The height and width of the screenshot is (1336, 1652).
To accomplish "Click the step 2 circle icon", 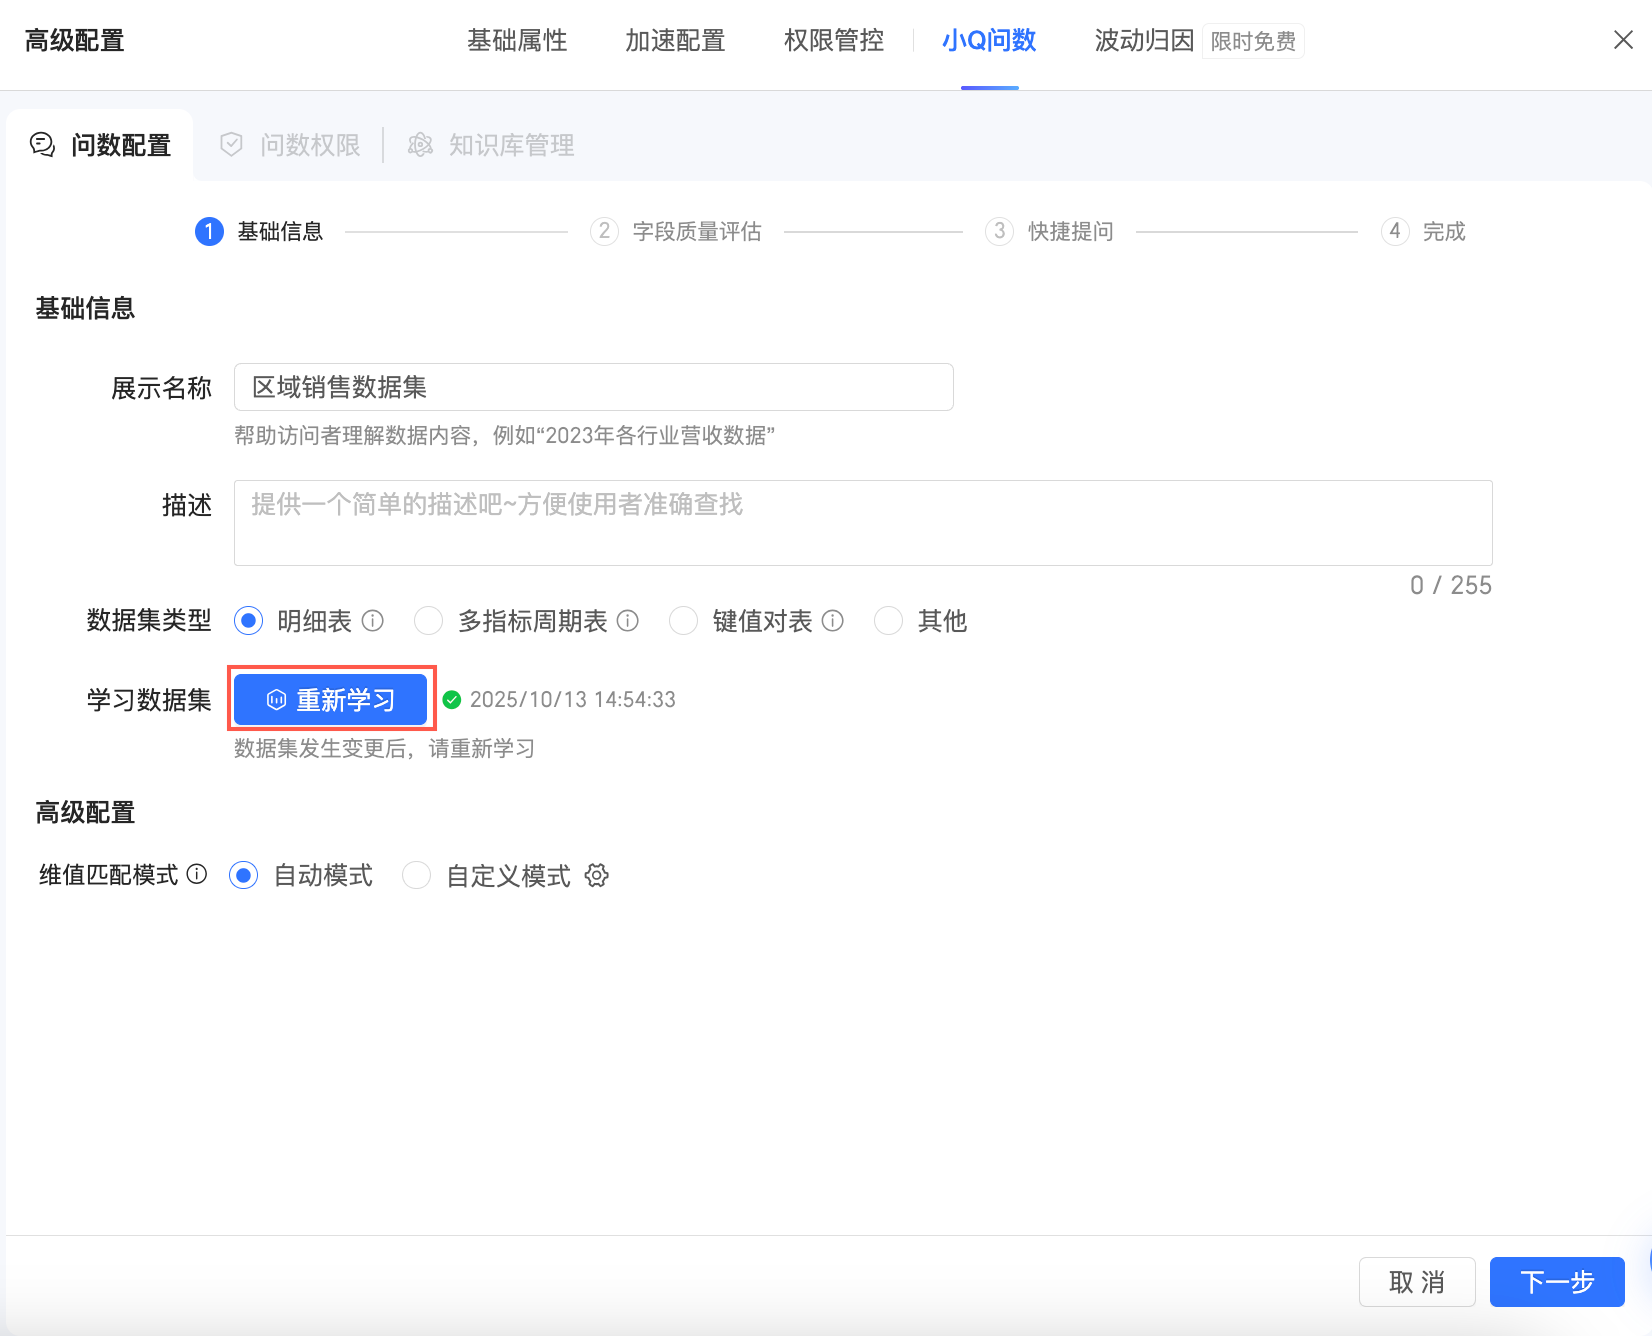I will [604, 232].
